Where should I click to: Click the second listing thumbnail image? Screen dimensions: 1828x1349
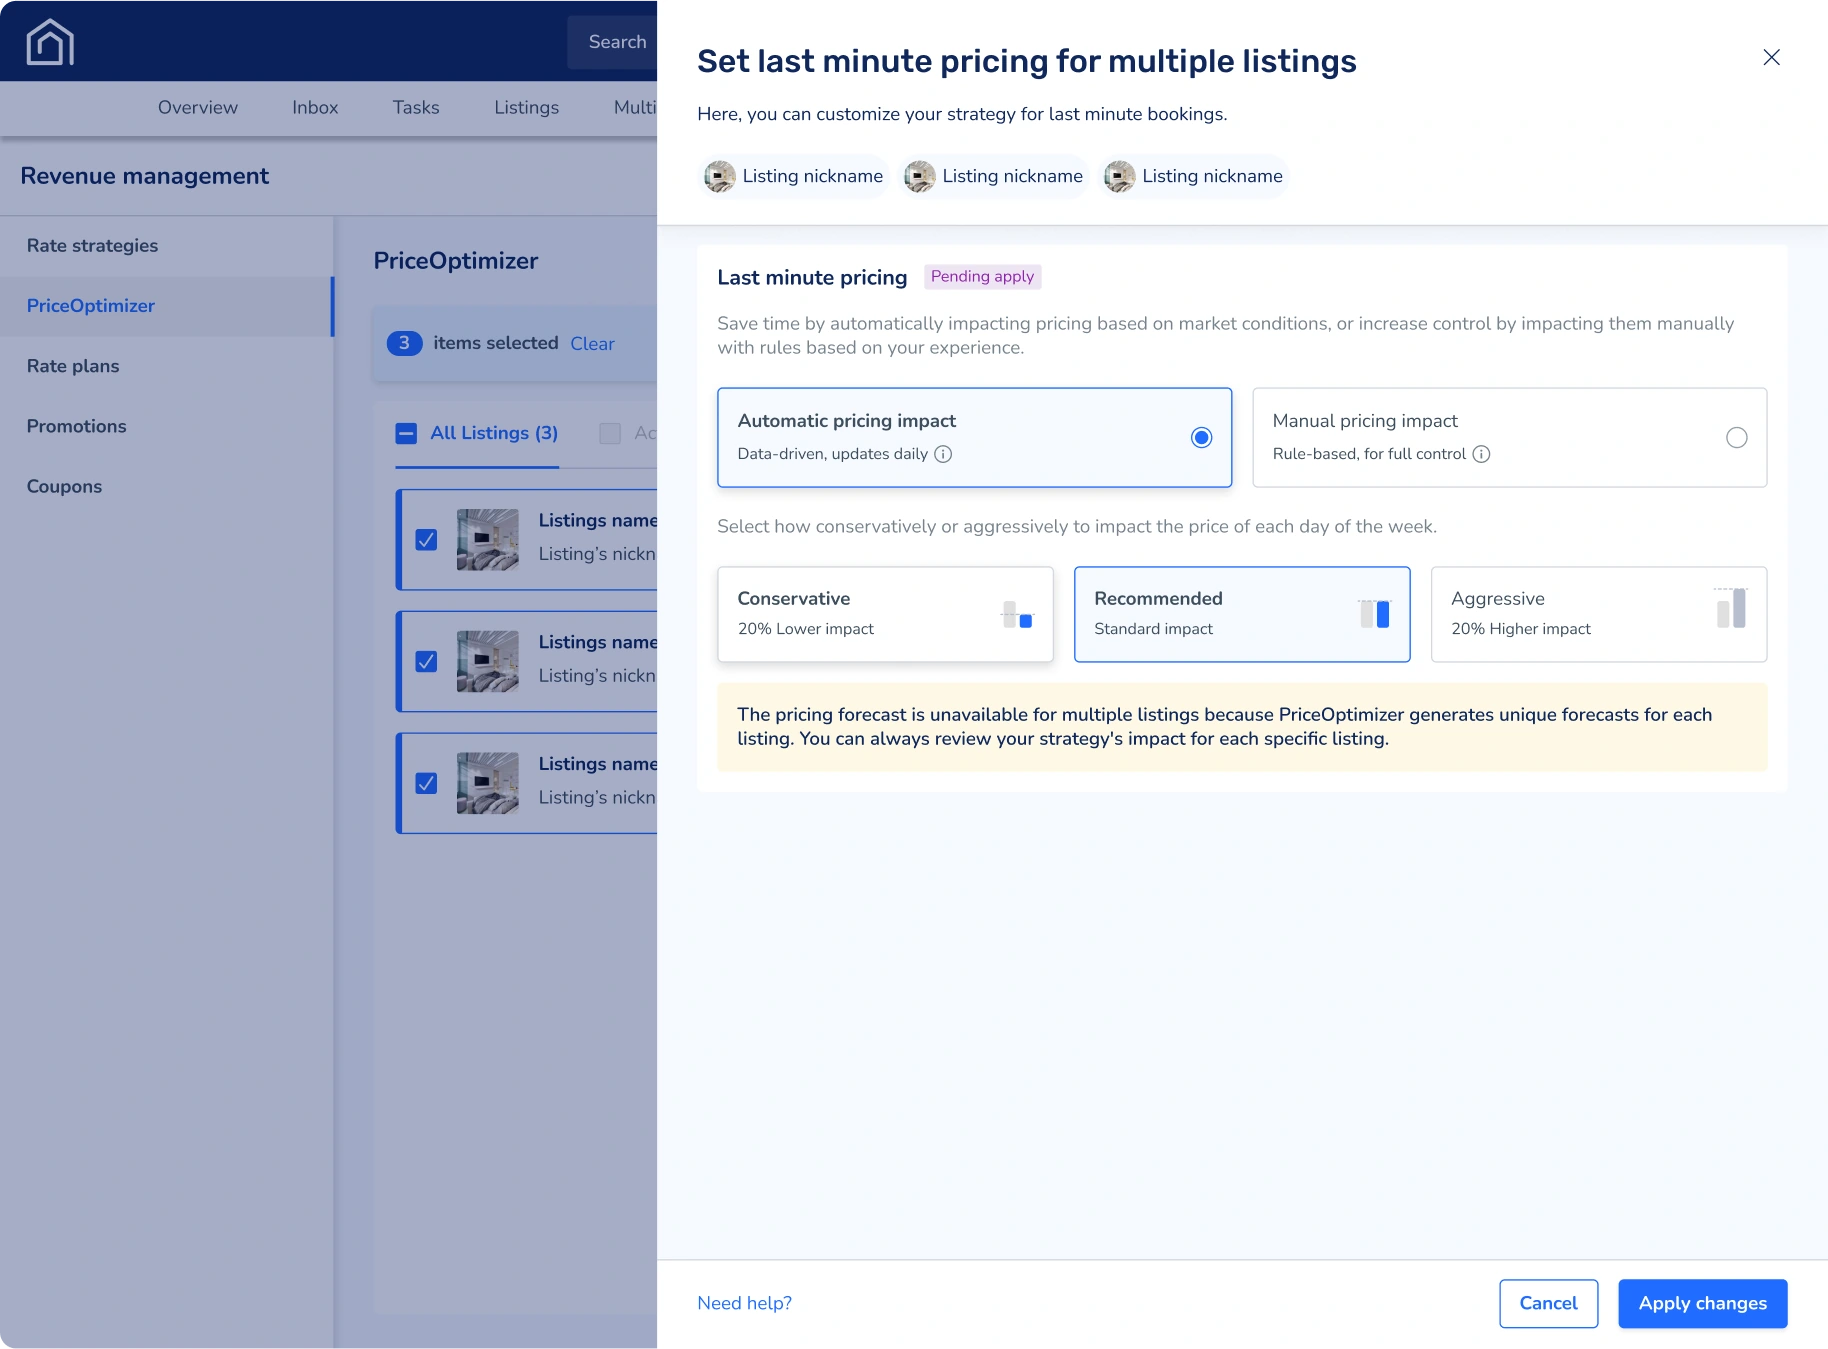click(488, 662)
